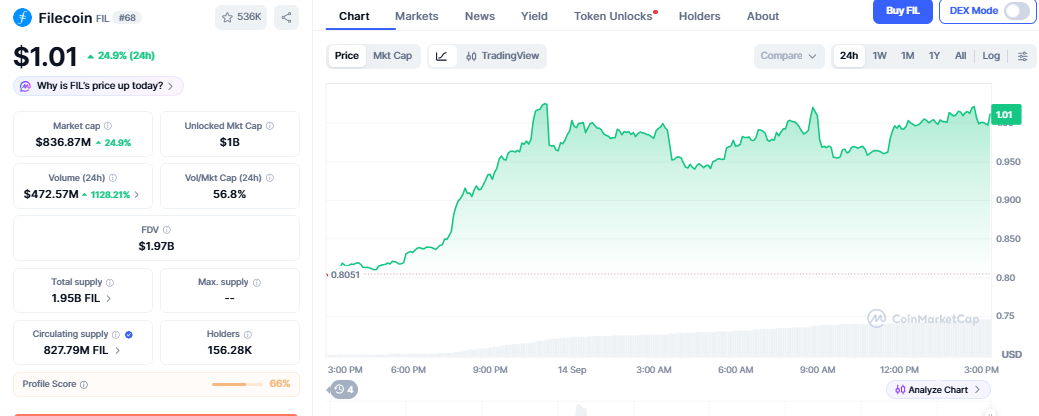Set chart range to All
Viewport: 1039px width, 416px height.
960,56
